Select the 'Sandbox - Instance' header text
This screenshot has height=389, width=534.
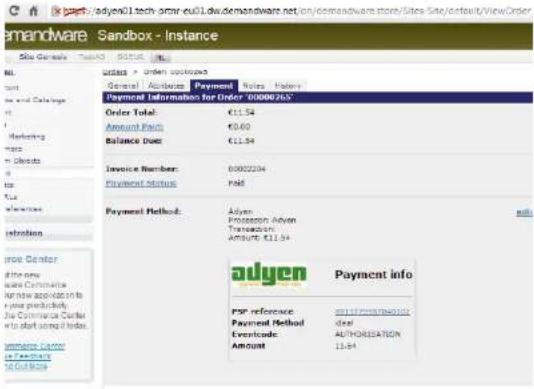click(158, 35)
